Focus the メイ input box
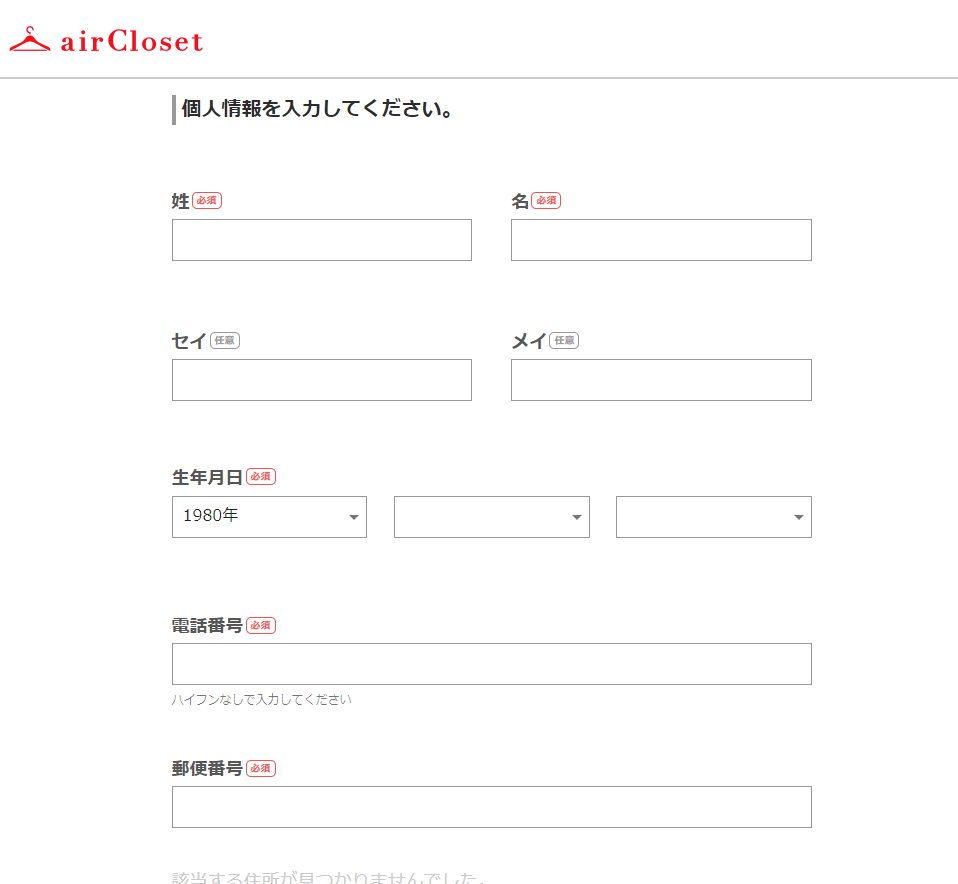The image size is (958, 884). pyautogui.click(x=660, y=380)
